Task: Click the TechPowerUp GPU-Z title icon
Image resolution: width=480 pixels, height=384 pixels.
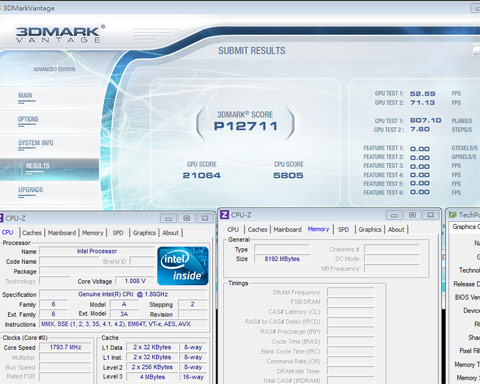Action: 453,215
